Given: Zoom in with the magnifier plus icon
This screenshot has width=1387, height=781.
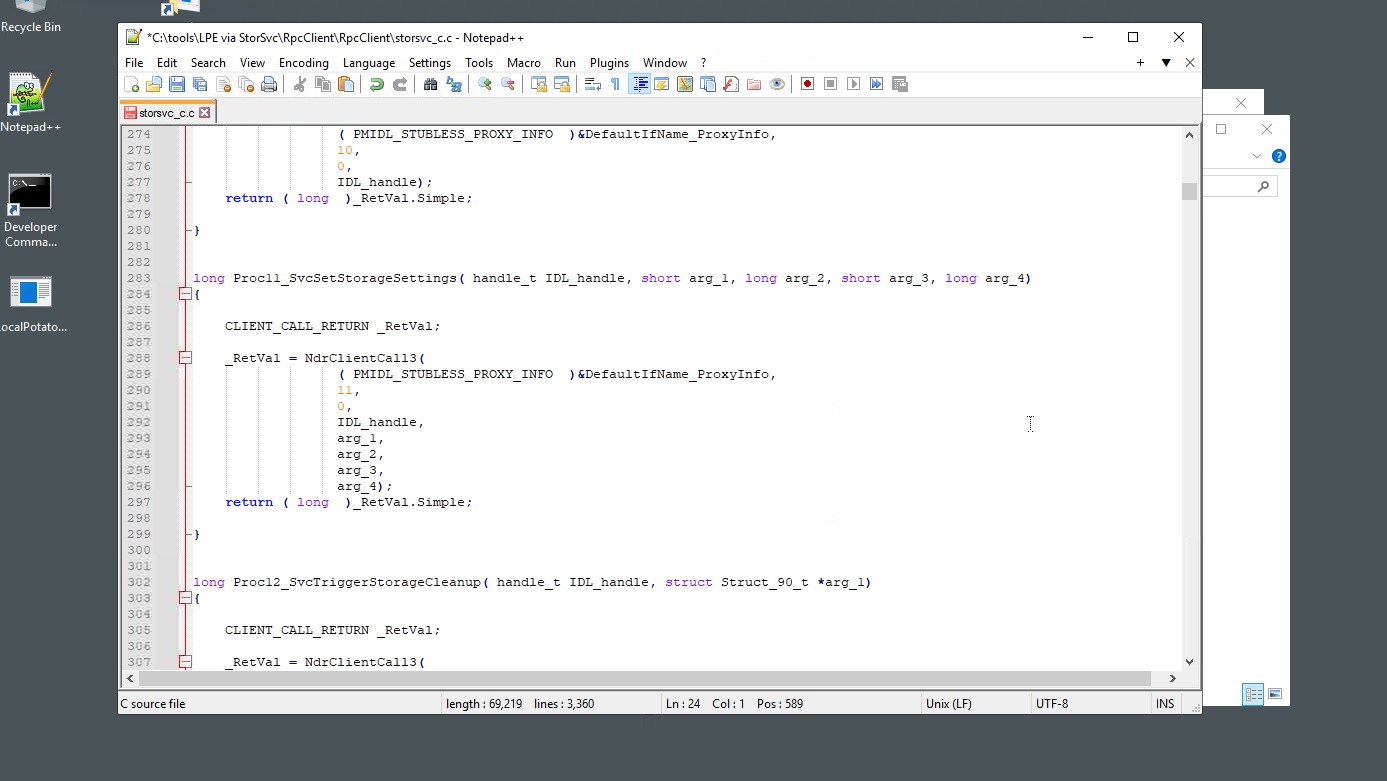Looking at the screenshot, I should [x=485, y=84].
